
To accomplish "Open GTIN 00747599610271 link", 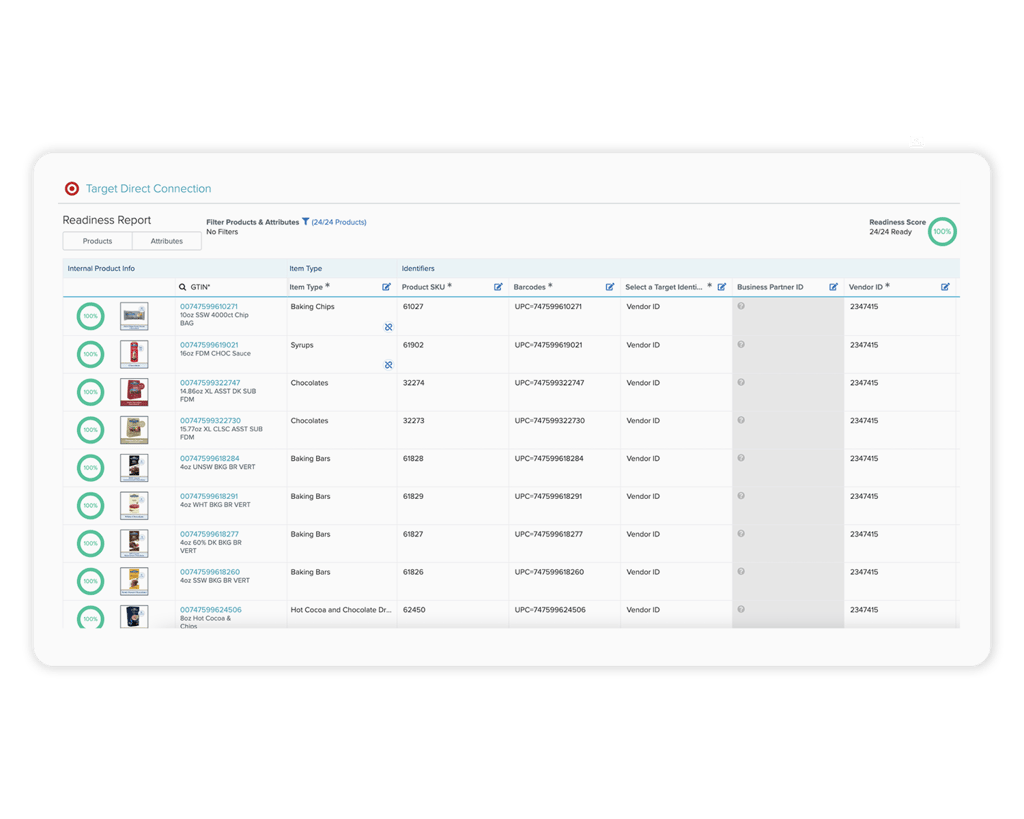I will (x=209, y=306).
